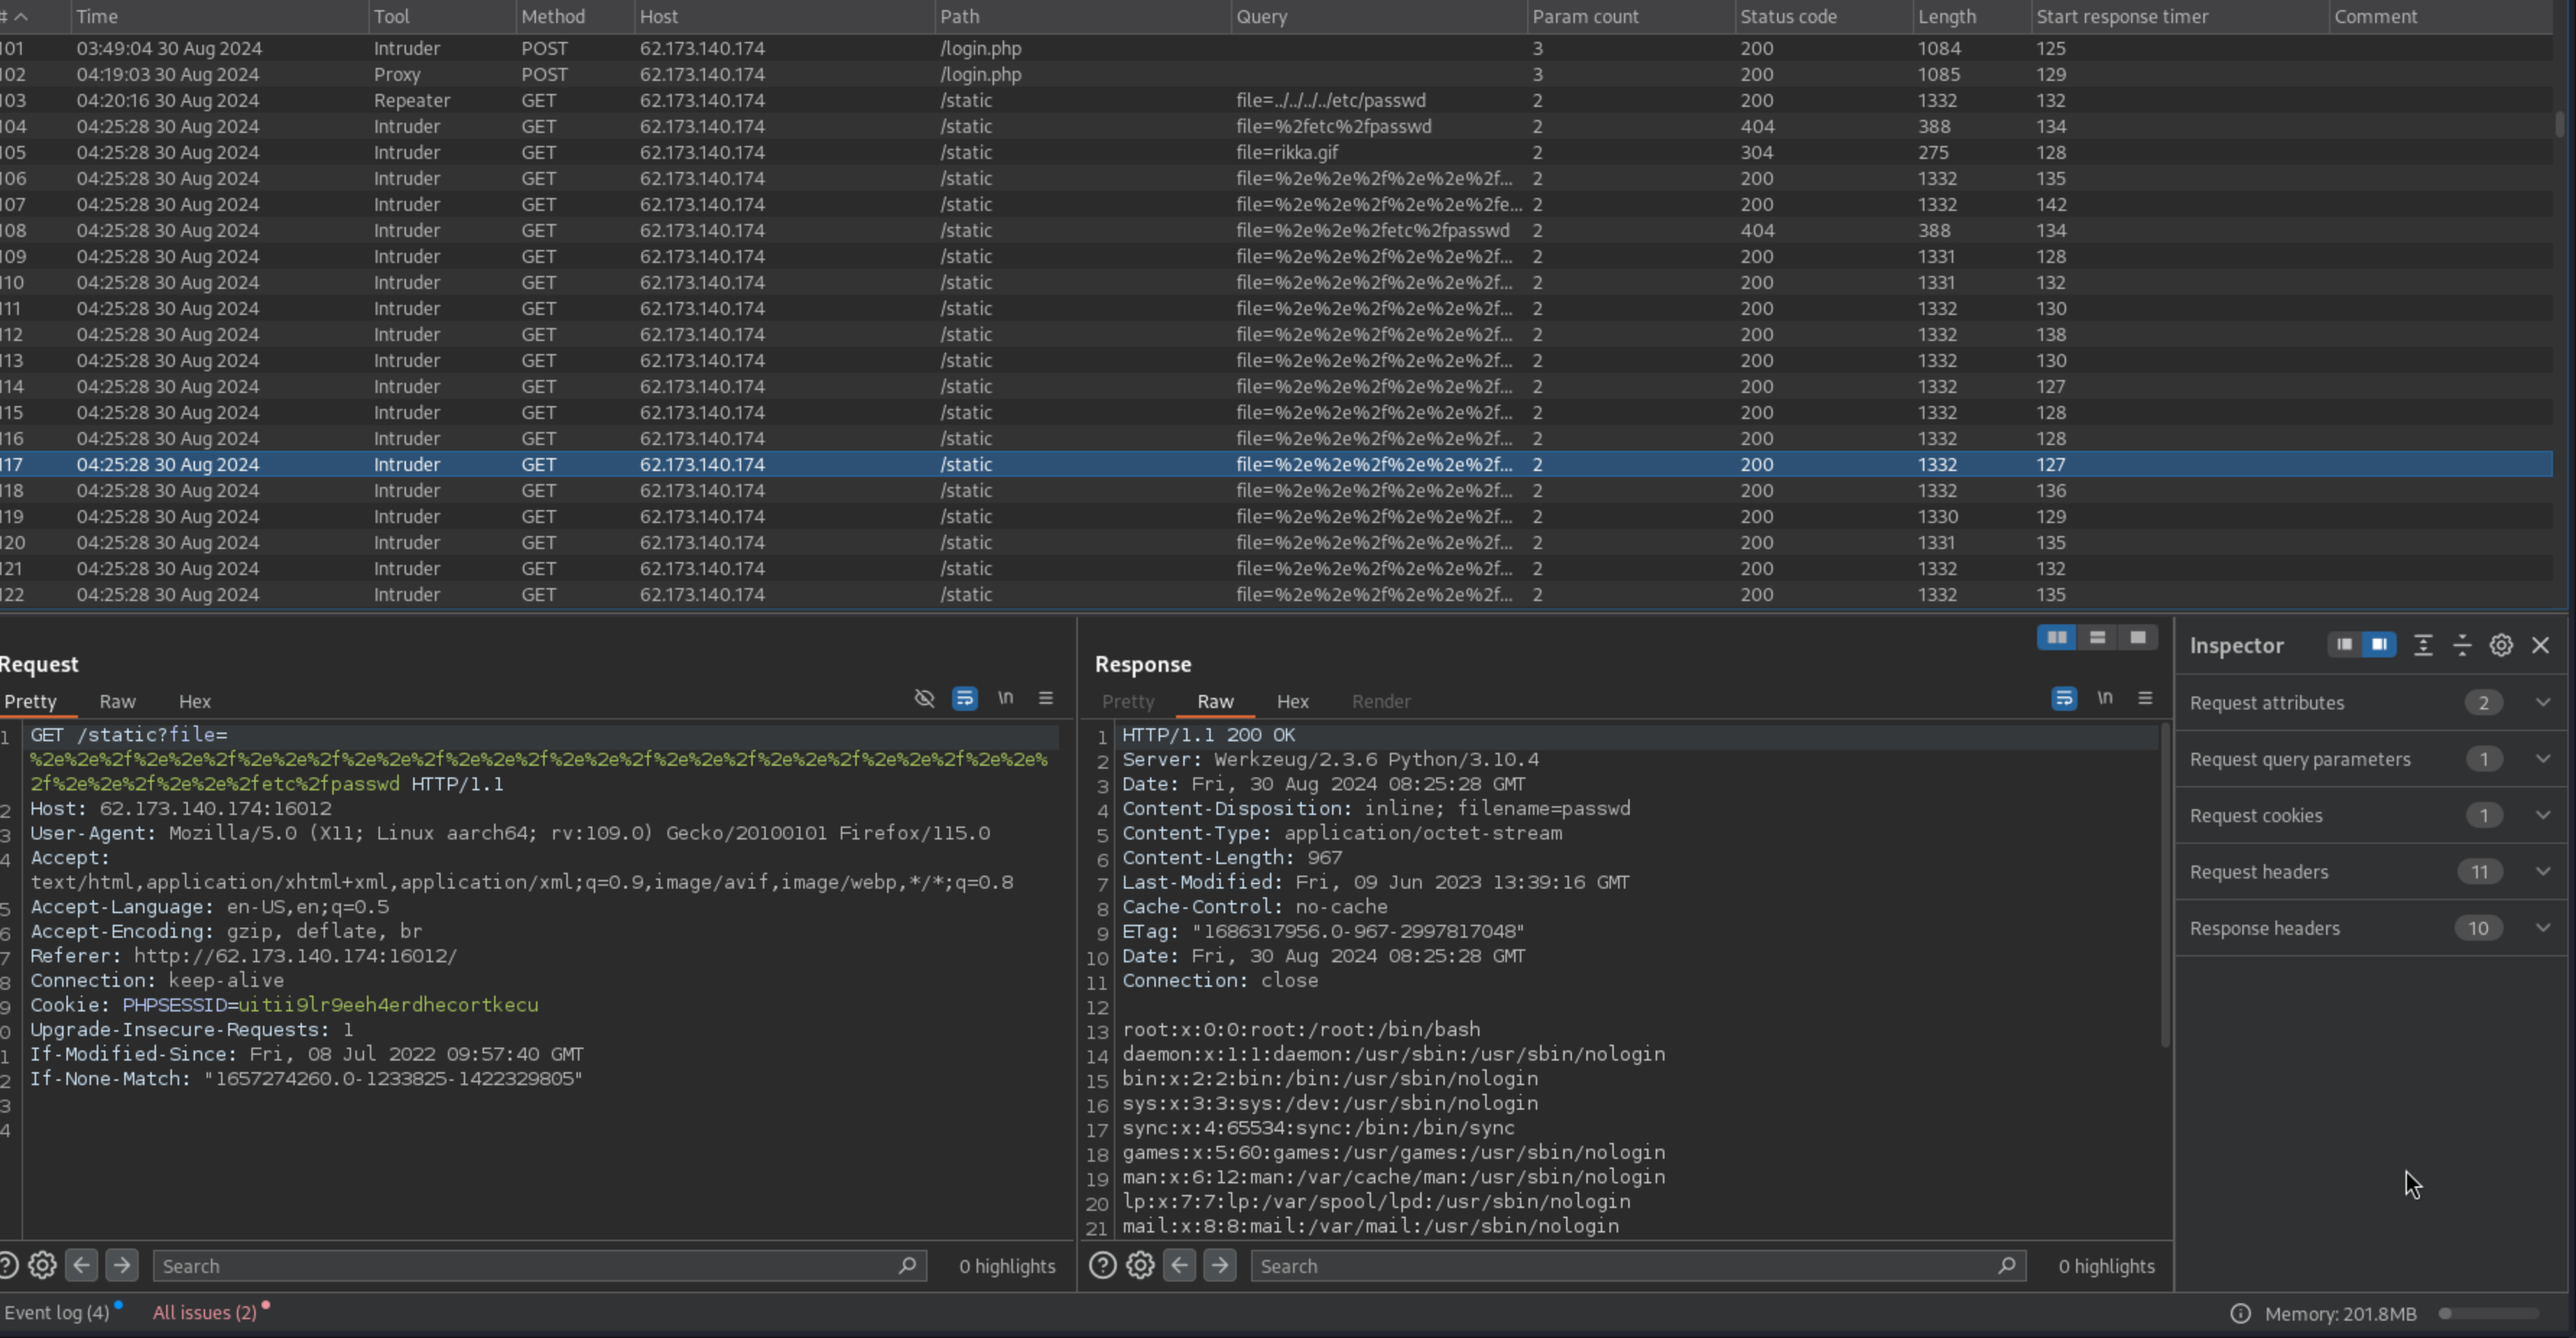2576x1338 pixels.
Task: Select side-by-side request/response layout
Action: [2056, 638]
